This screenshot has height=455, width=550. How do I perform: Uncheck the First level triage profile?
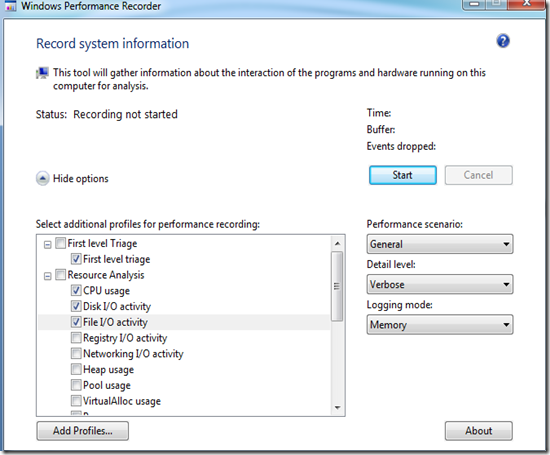coord(76,259)
